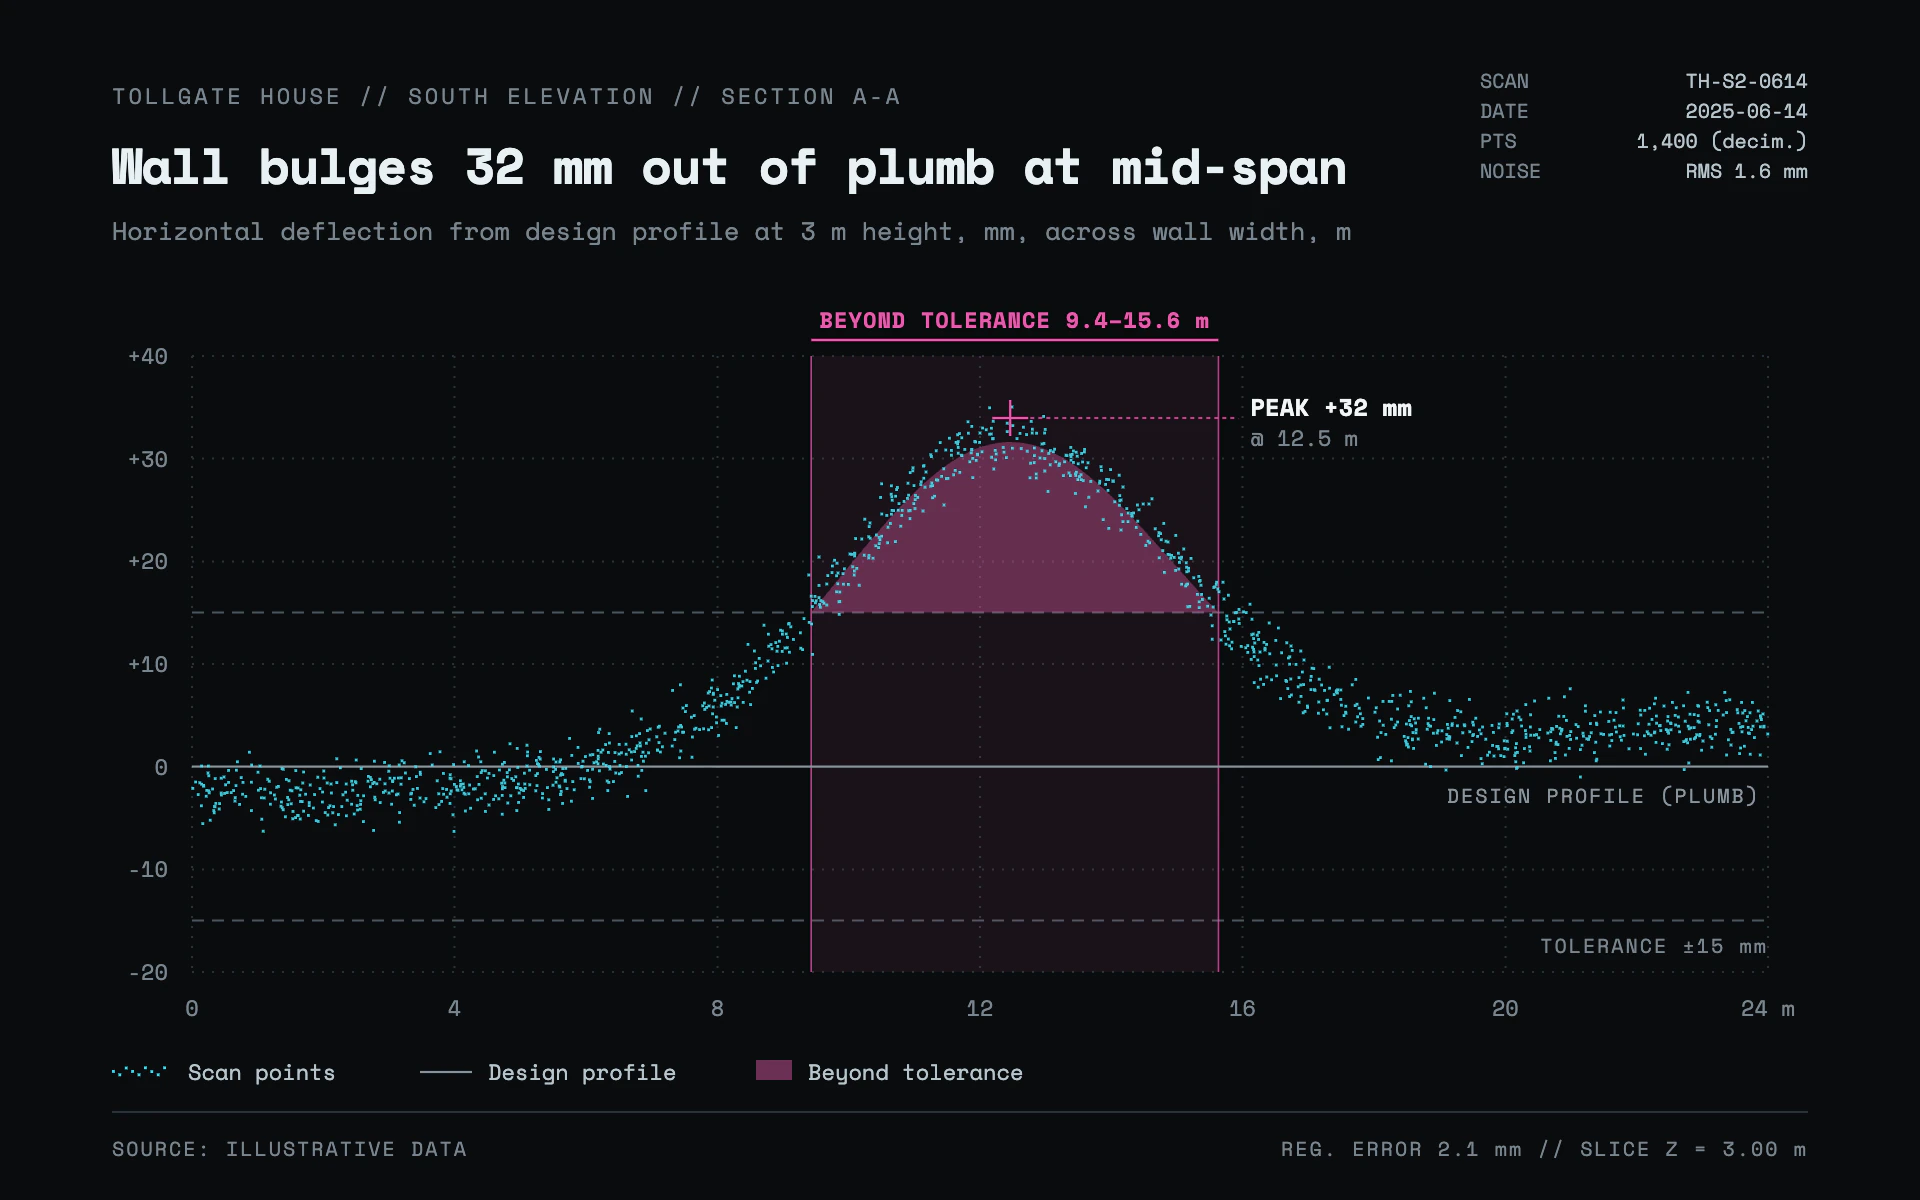Screen dimensions: 1920x1200
Task: Click the 'BEYOND TOLERANCE 9.4–15.6 m' label
Action: click(1014, 321)
